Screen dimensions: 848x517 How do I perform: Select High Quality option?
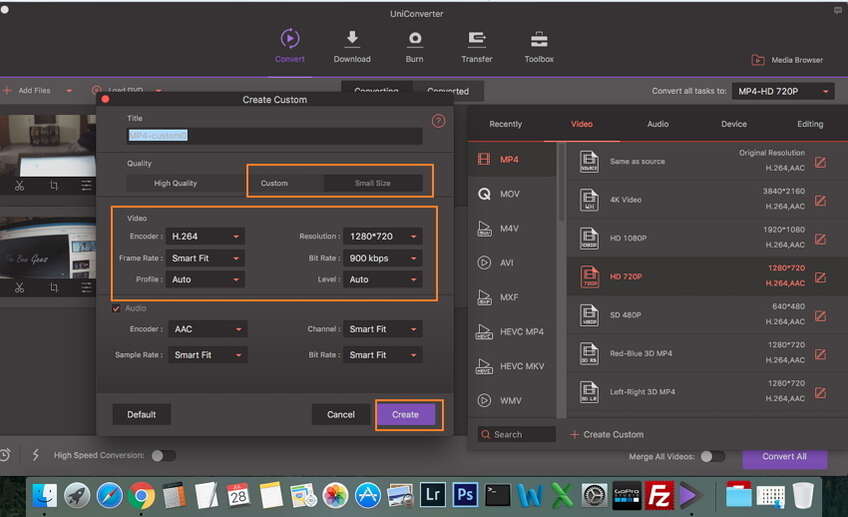pos(175,183)
